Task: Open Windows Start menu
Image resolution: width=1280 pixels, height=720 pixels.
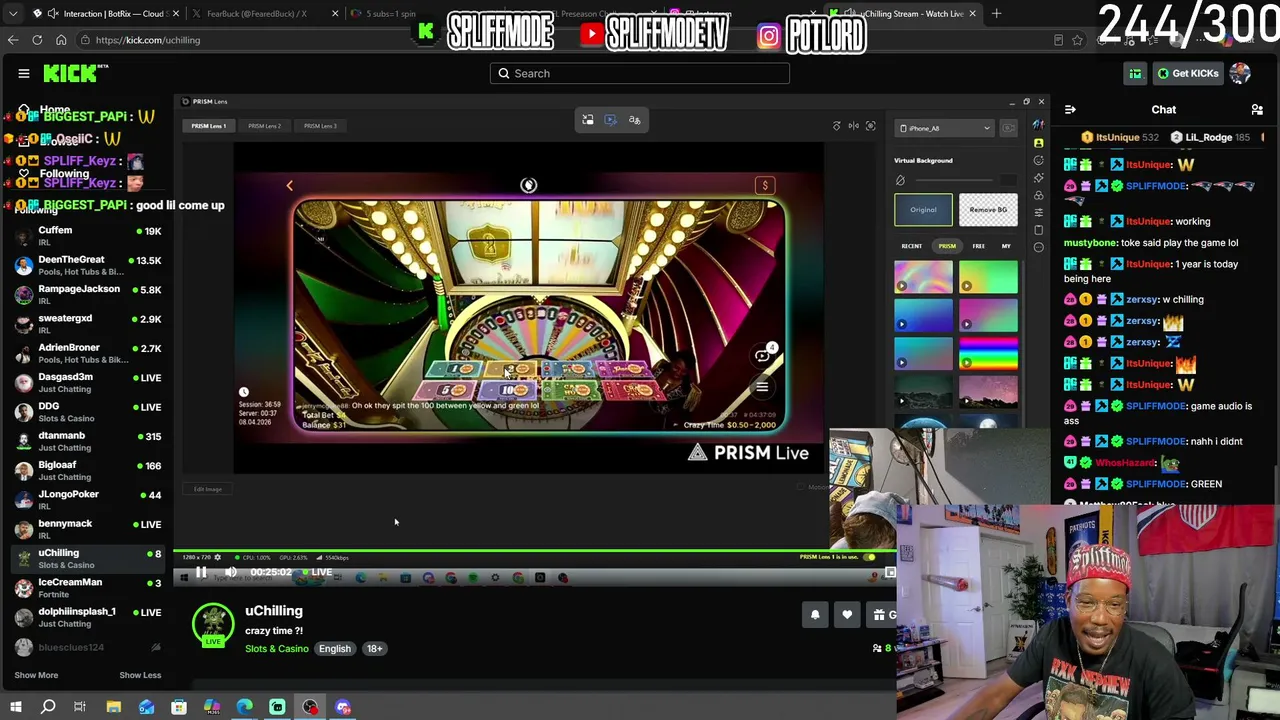Action: point(15,707)
